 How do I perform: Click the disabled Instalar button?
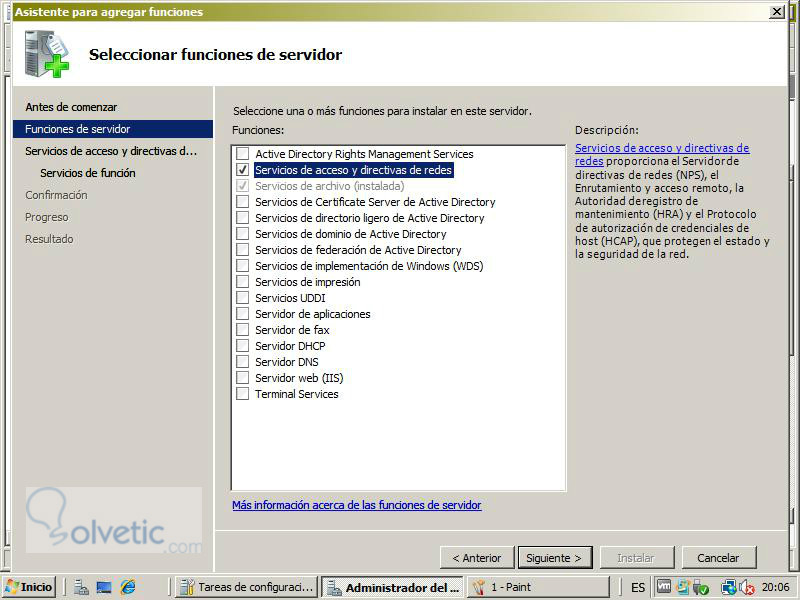tap(637, 558)
